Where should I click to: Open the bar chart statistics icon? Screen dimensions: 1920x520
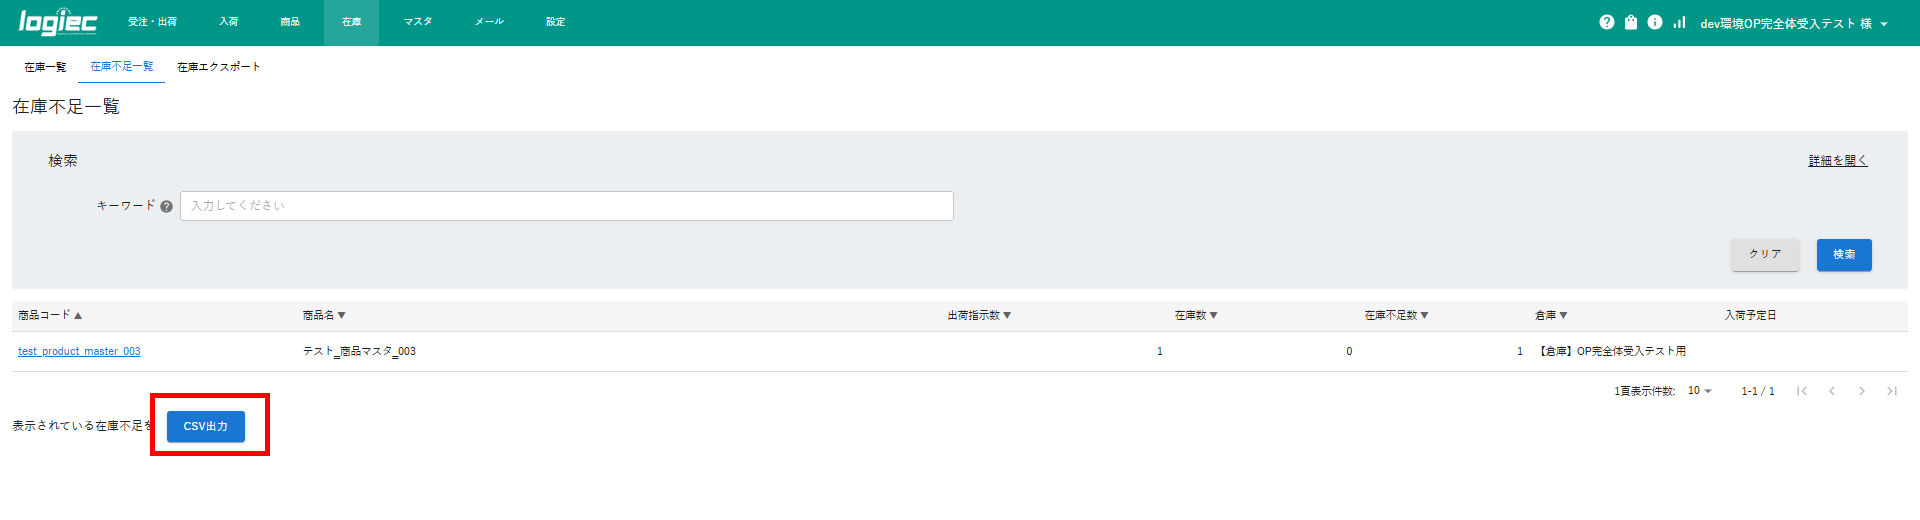pyautogui.click(x=1679, y=22)
